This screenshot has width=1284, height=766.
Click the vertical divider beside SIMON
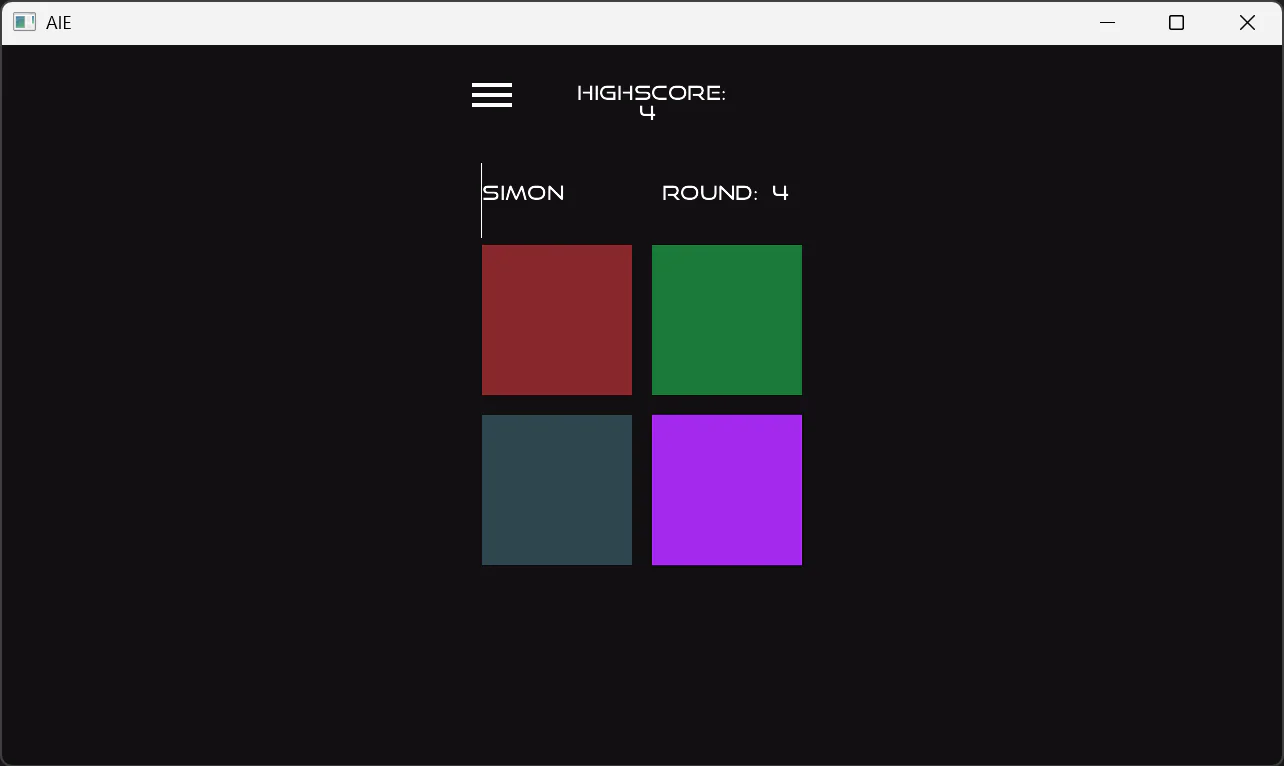point(481,200)
